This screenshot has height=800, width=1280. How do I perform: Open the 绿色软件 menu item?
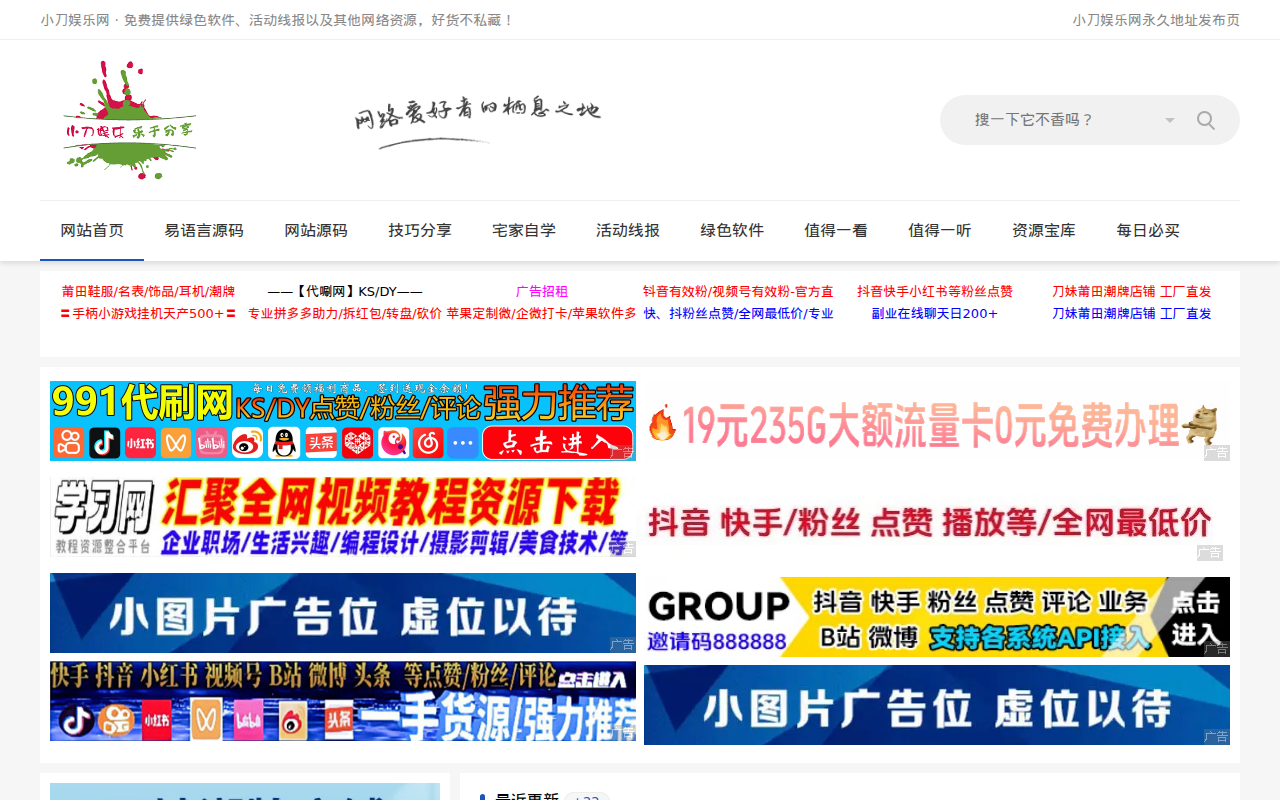tap(730, 229)
